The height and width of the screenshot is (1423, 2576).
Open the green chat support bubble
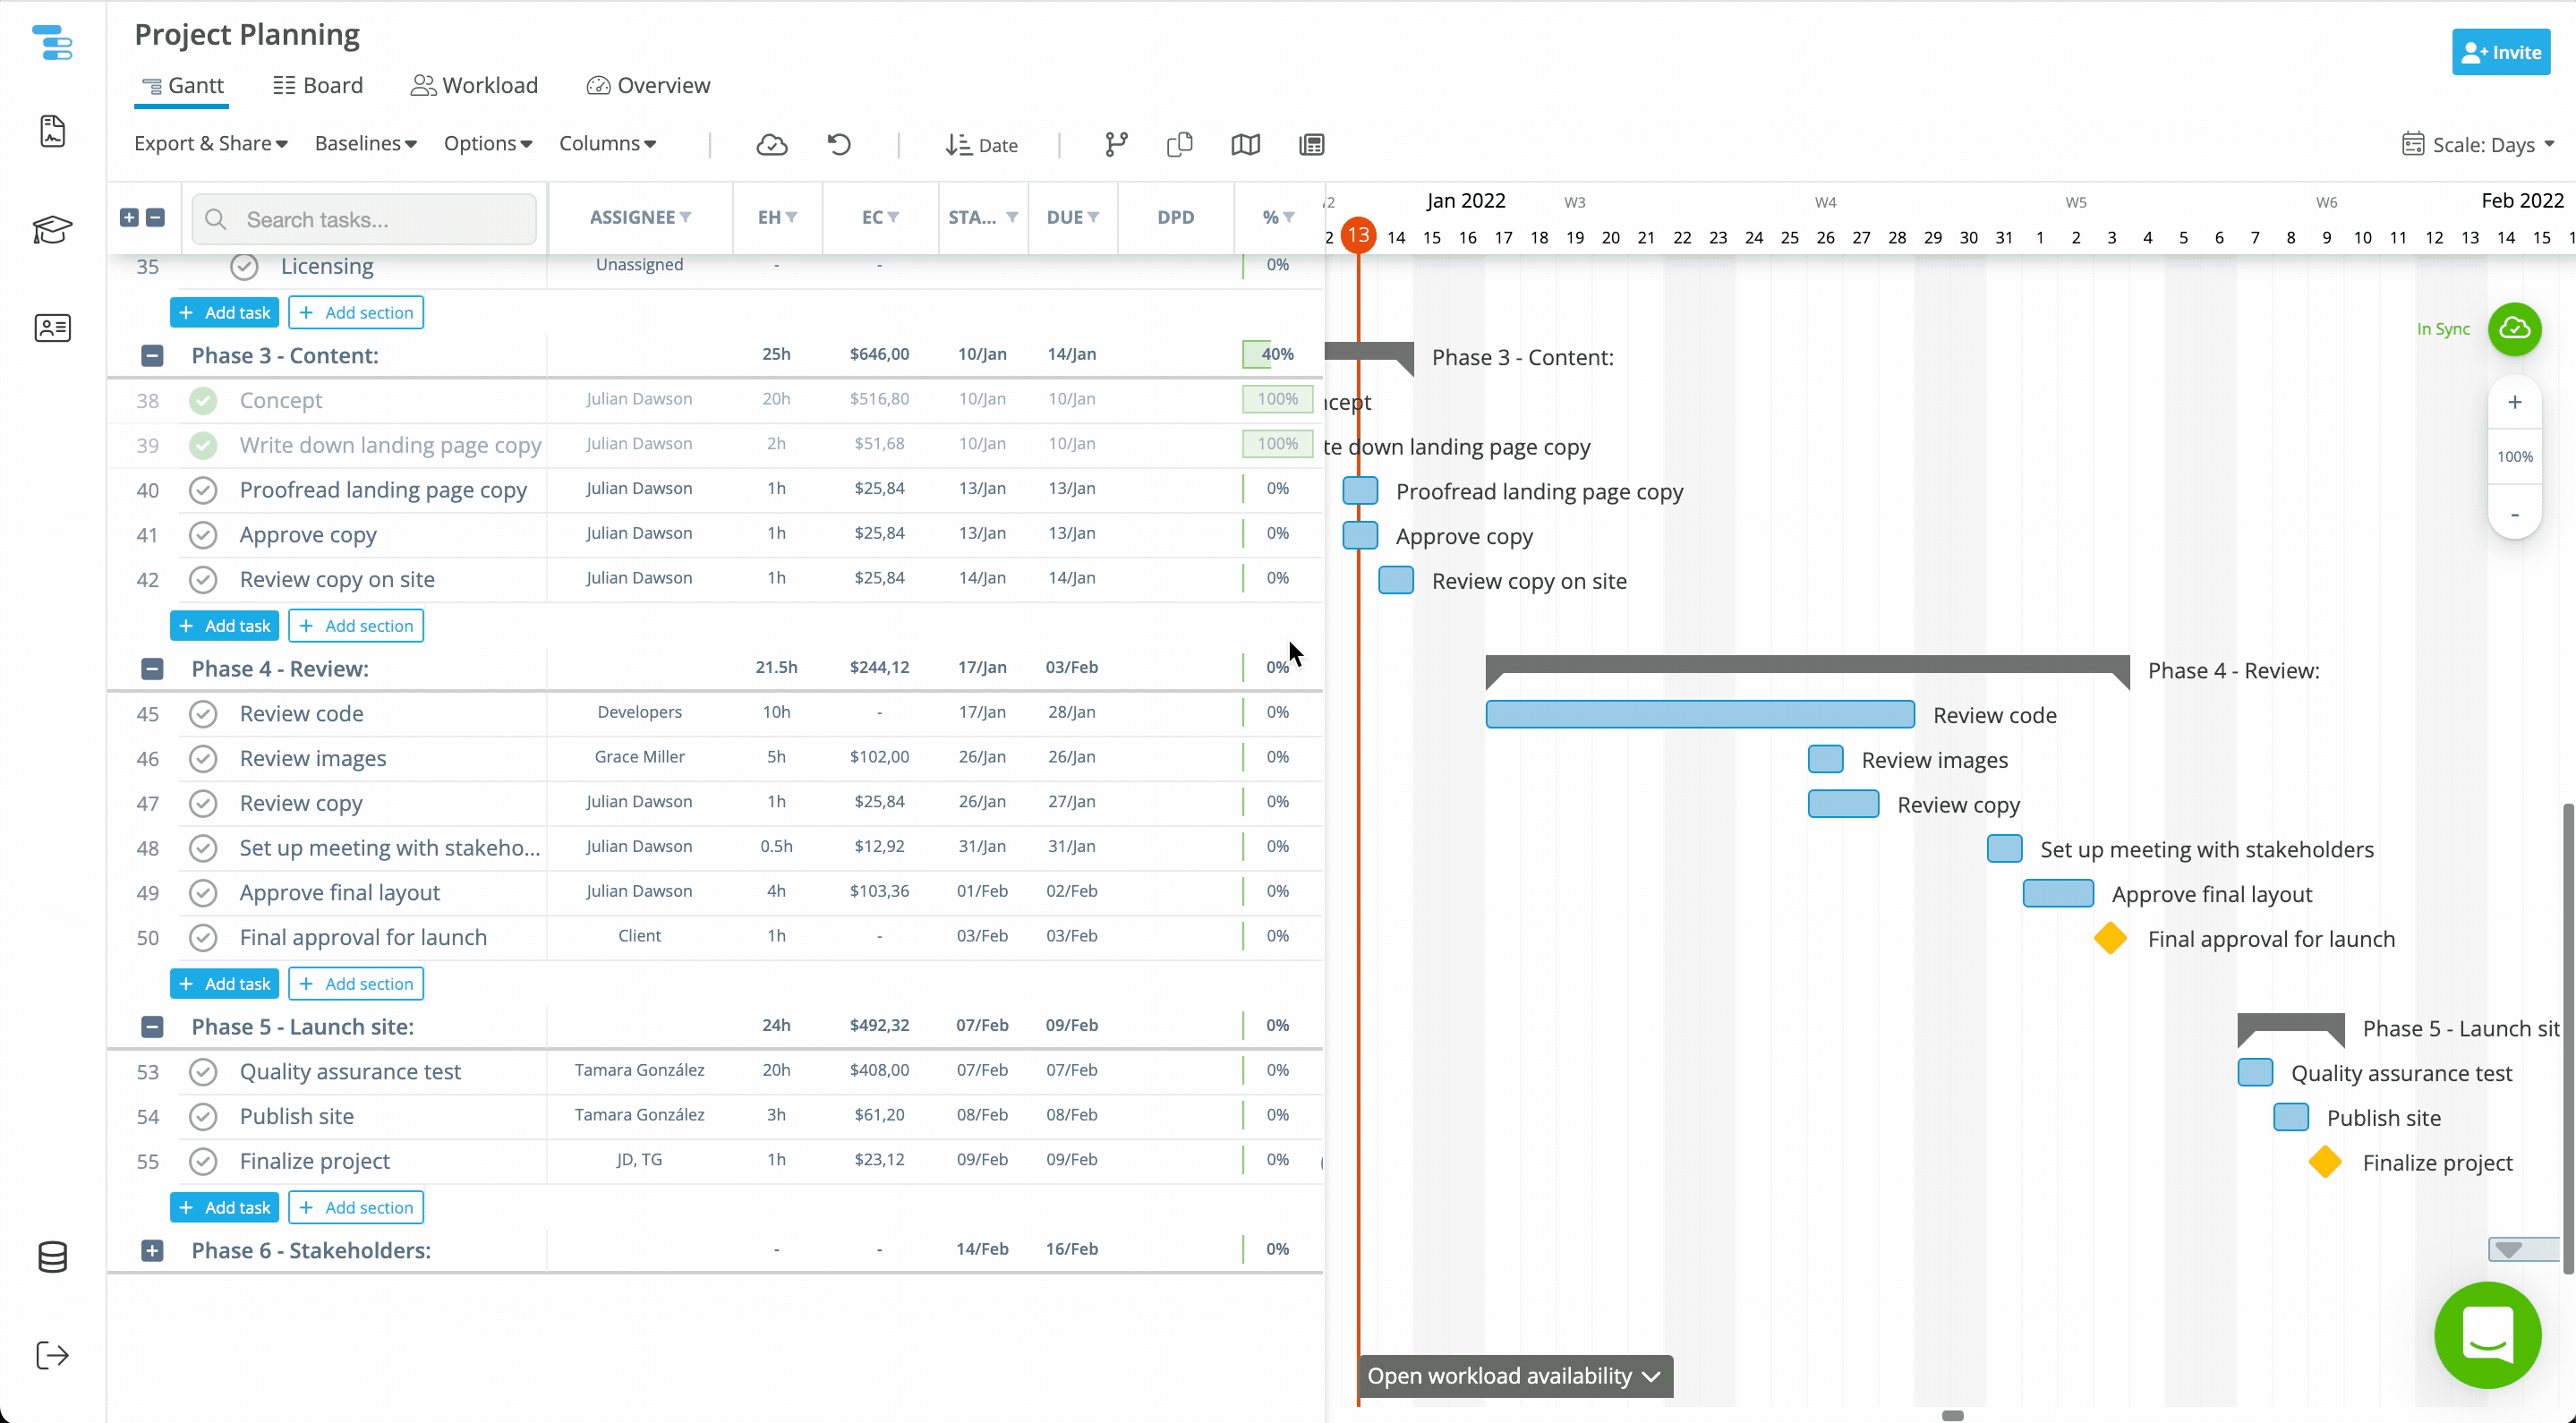[x=2487, y=1335]
